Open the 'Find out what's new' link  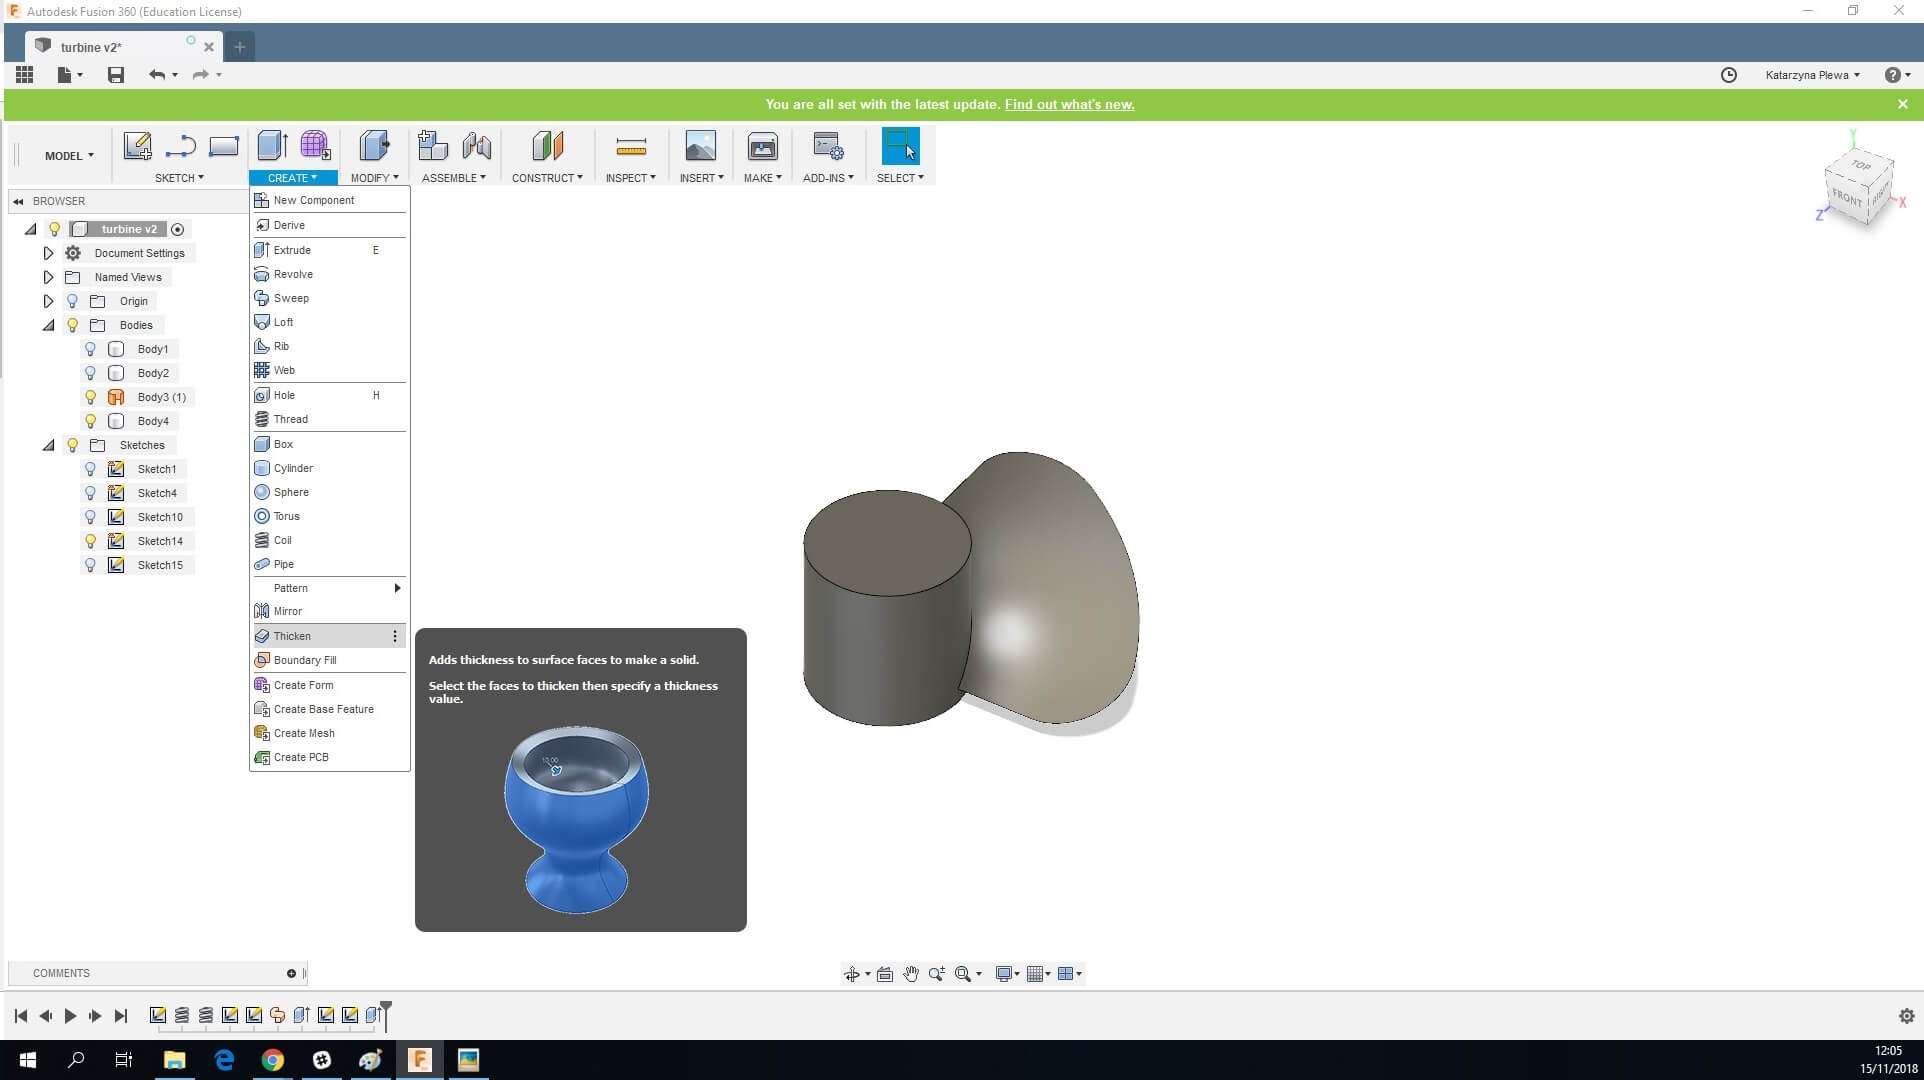point(1069,104)
